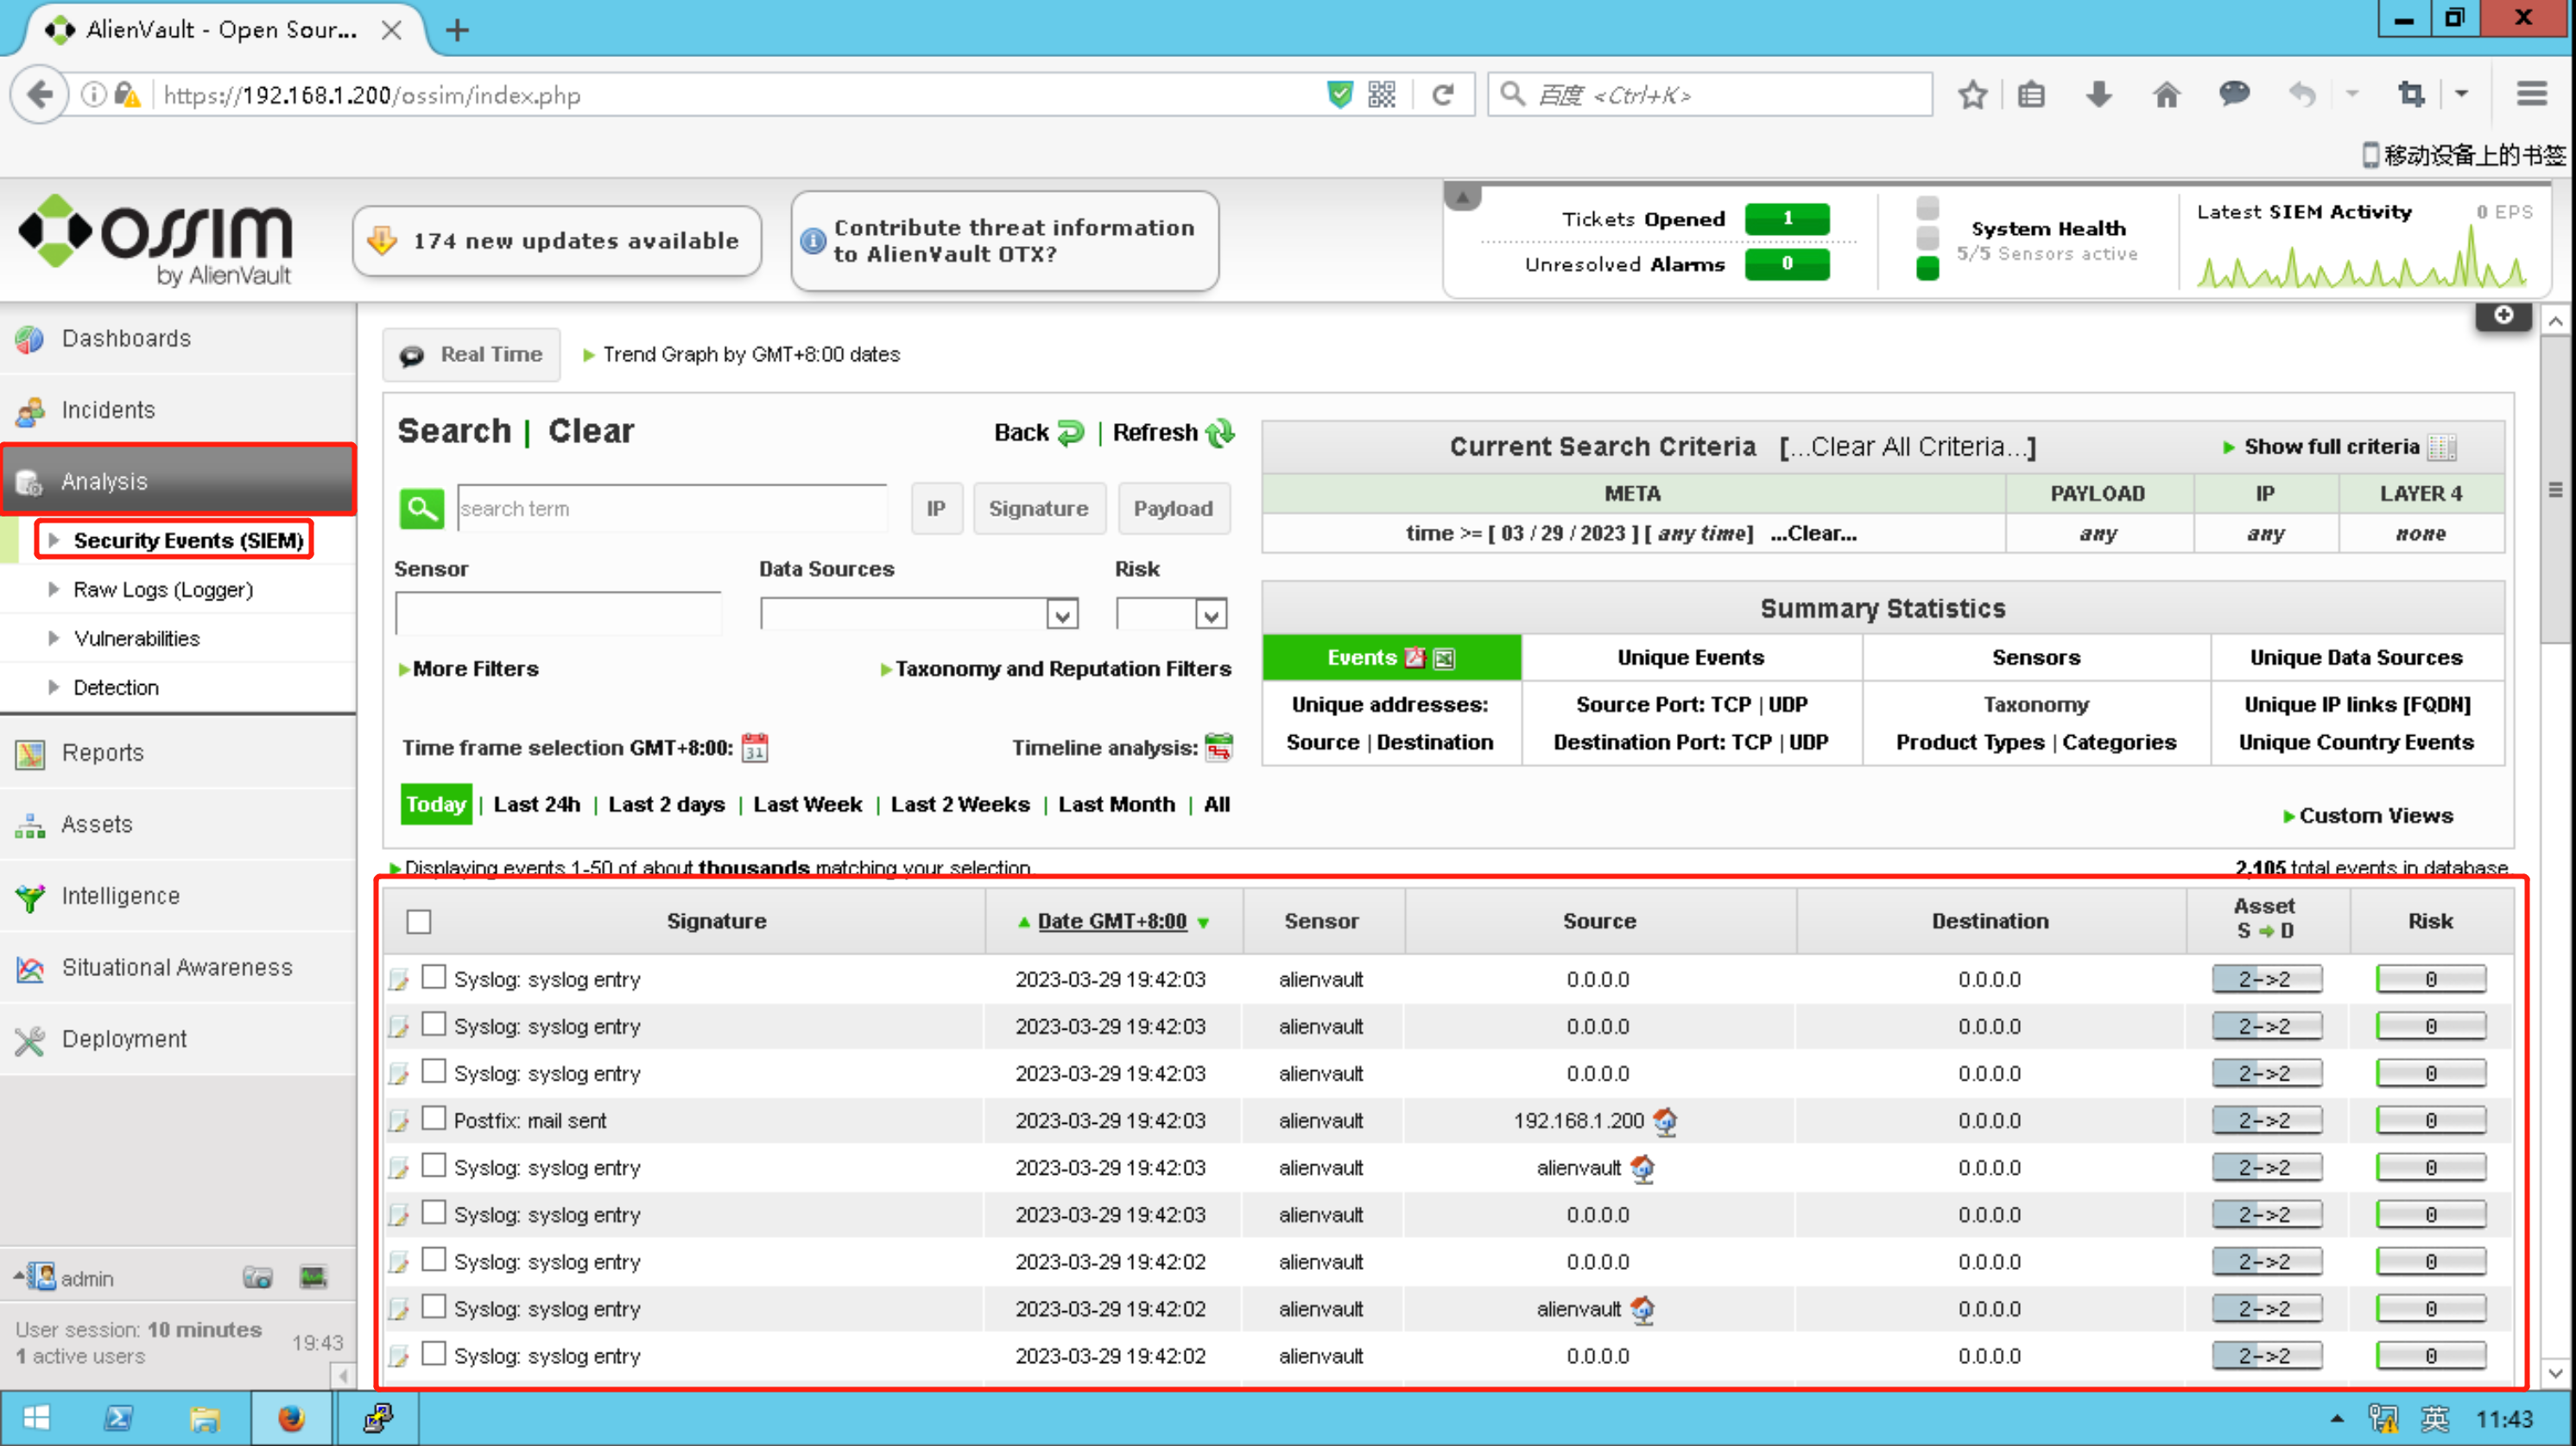Toggle the select-all checkbox in Signature header
This screenshot has height=1446, width=2576.
[419, 922]
